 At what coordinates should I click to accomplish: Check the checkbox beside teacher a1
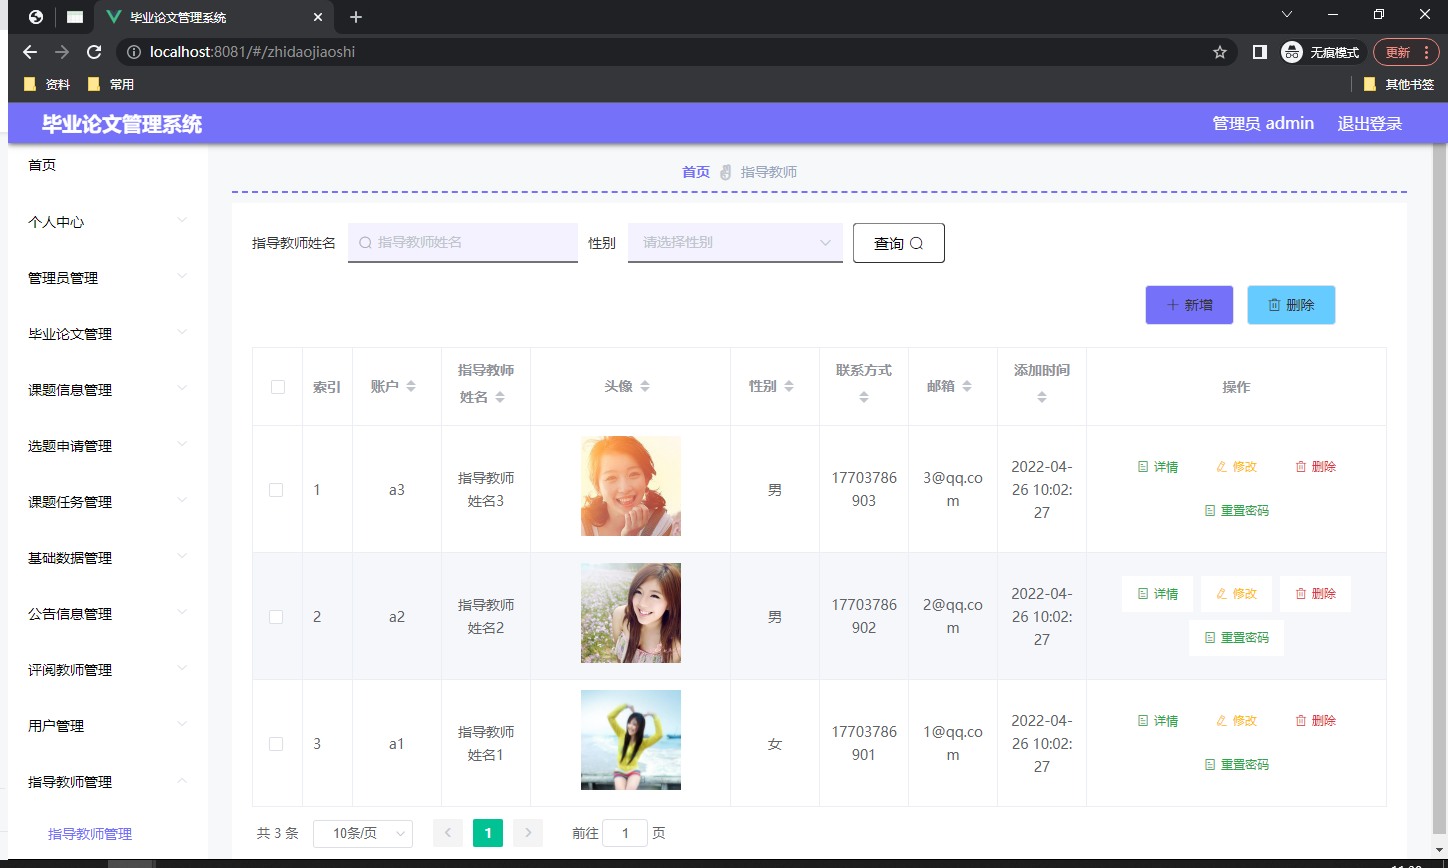277,743
